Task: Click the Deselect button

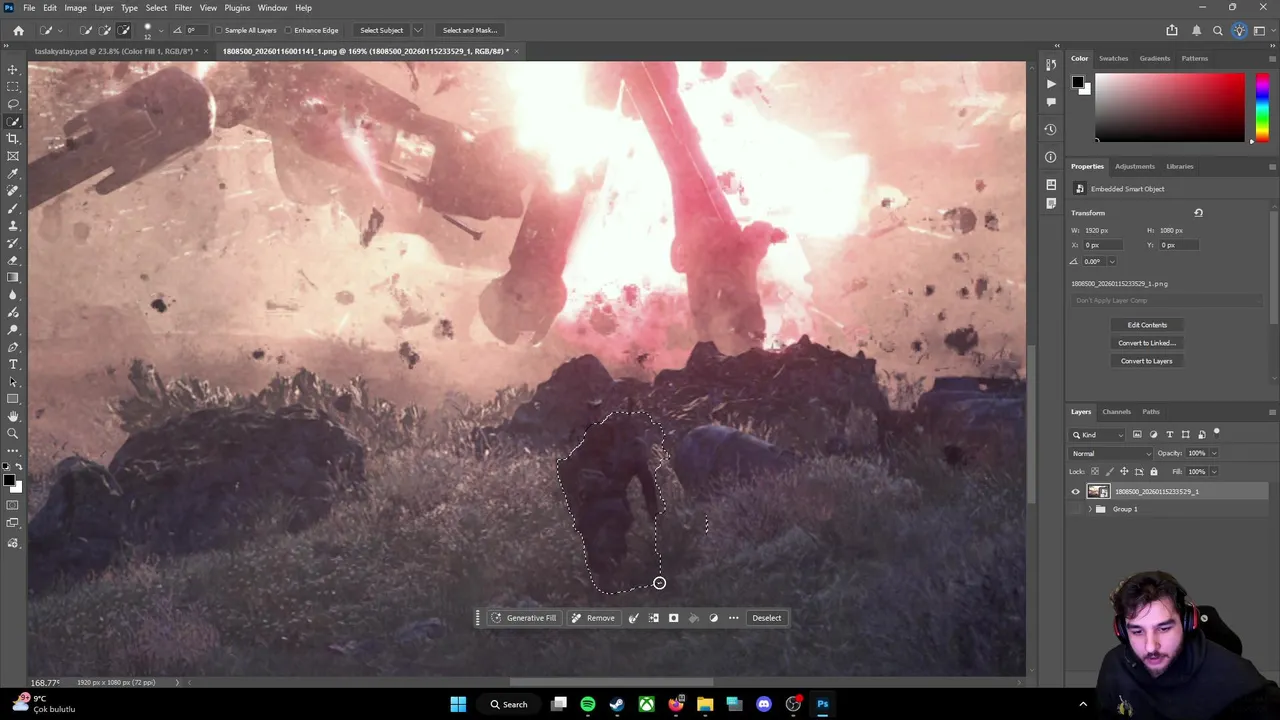Action: click(767, 618)
